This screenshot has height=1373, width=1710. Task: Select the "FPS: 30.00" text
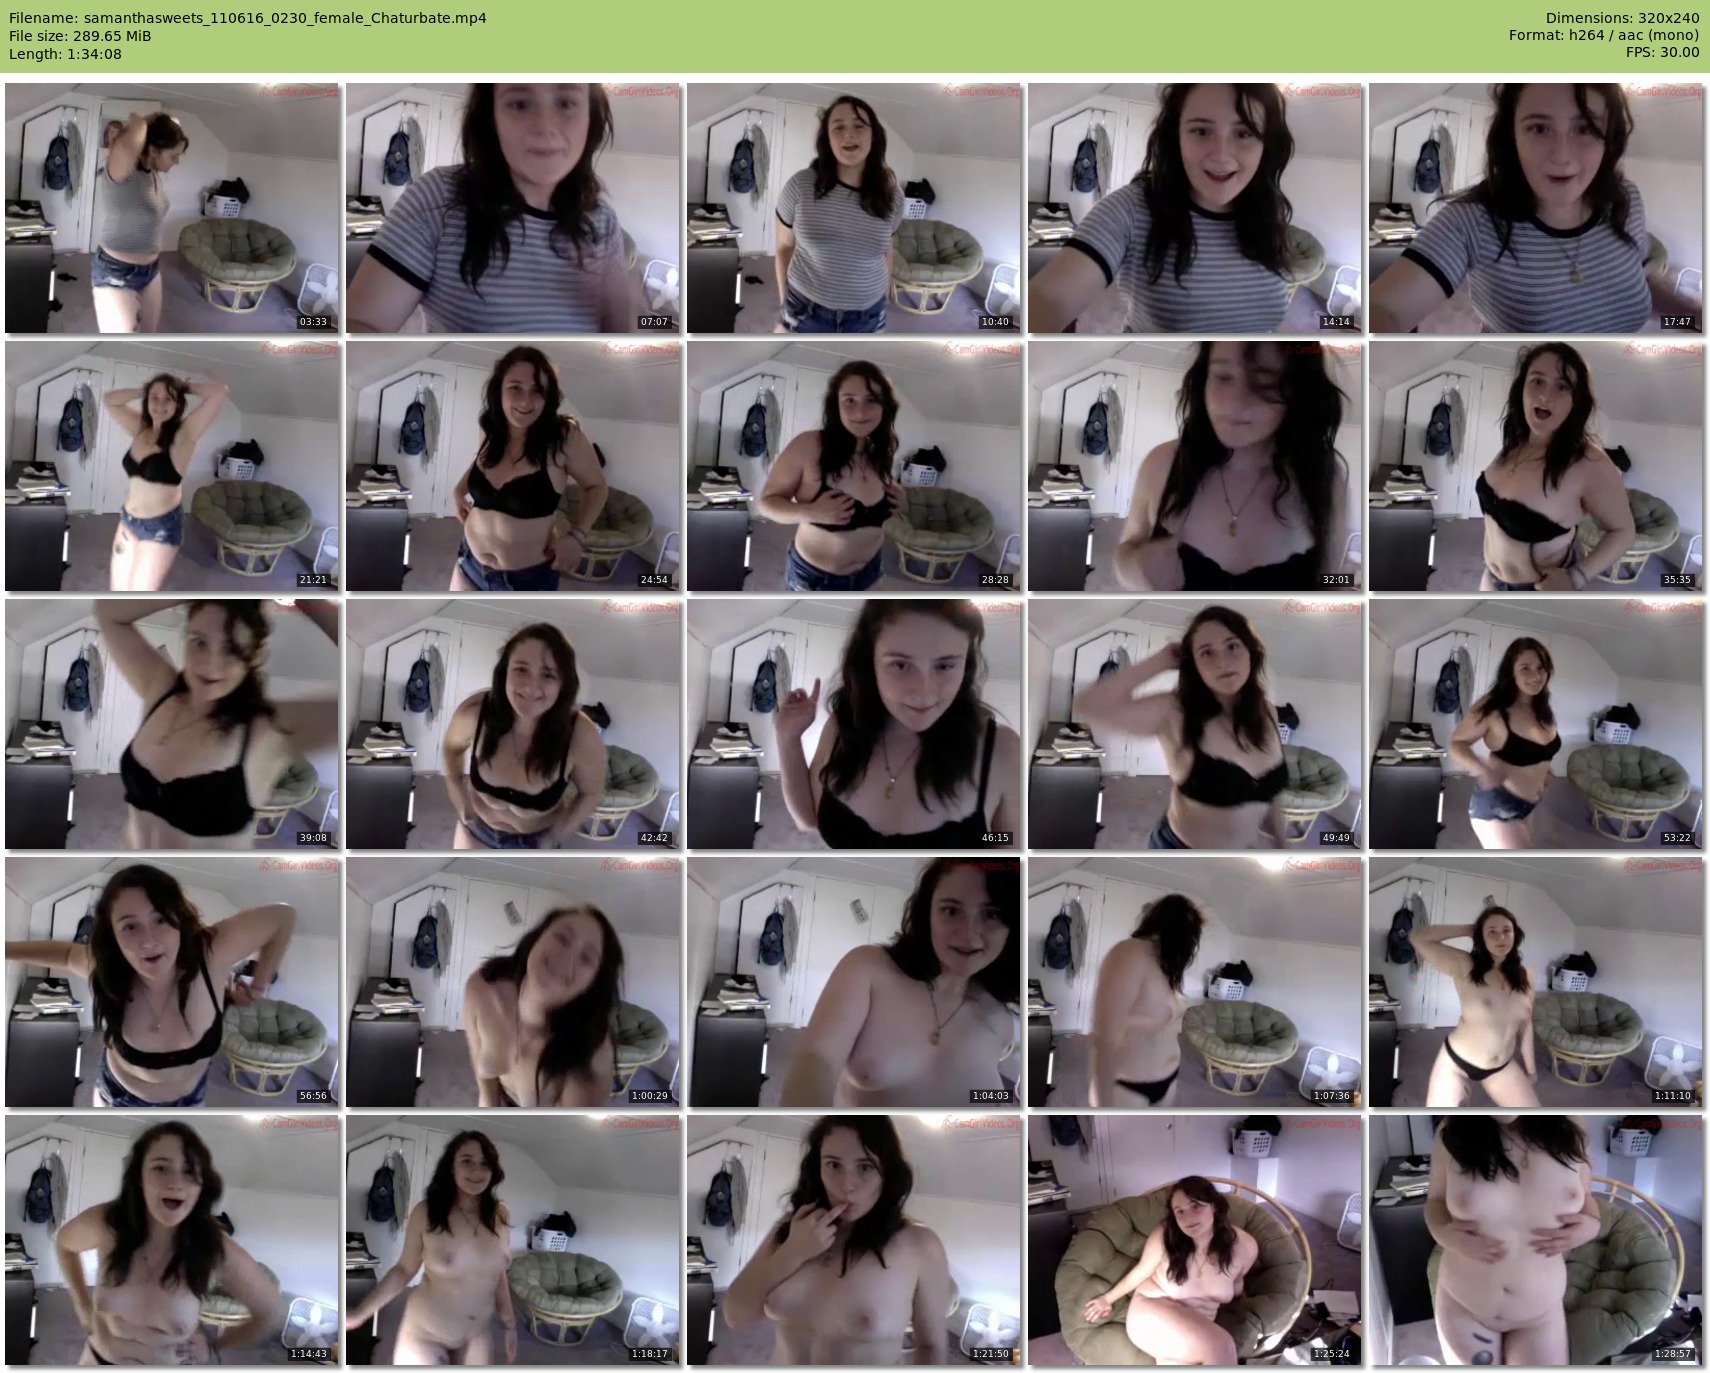tap(1662, 54)
